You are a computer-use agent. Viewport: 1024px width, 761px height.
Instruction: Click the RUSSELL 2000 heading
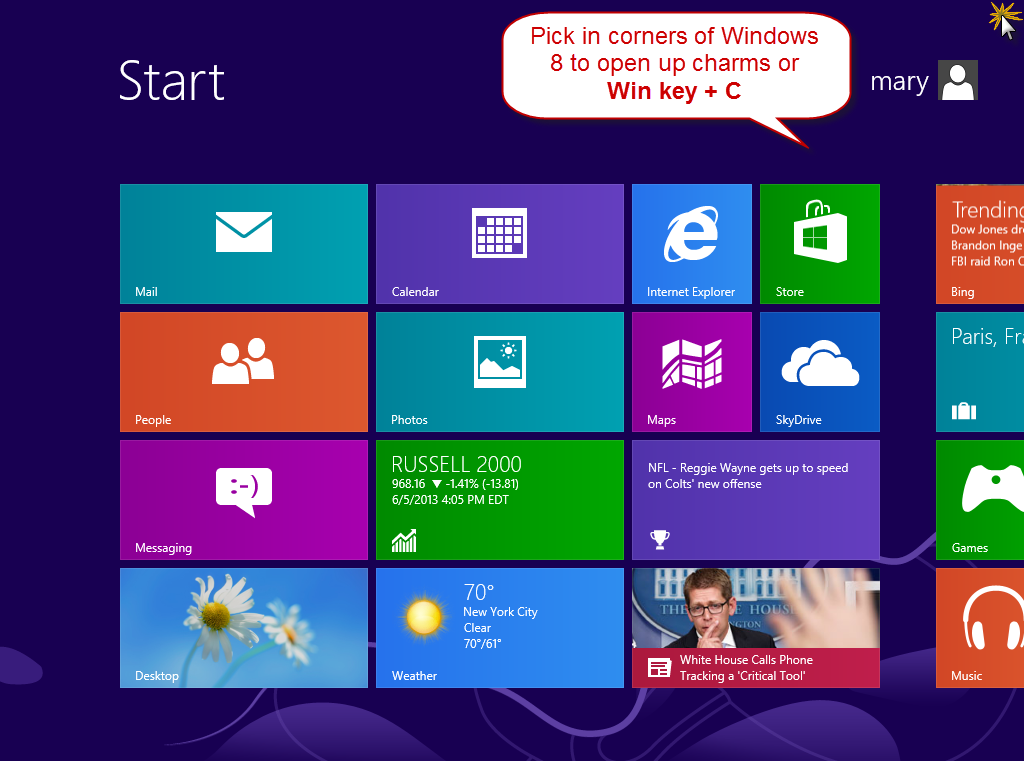456,464
